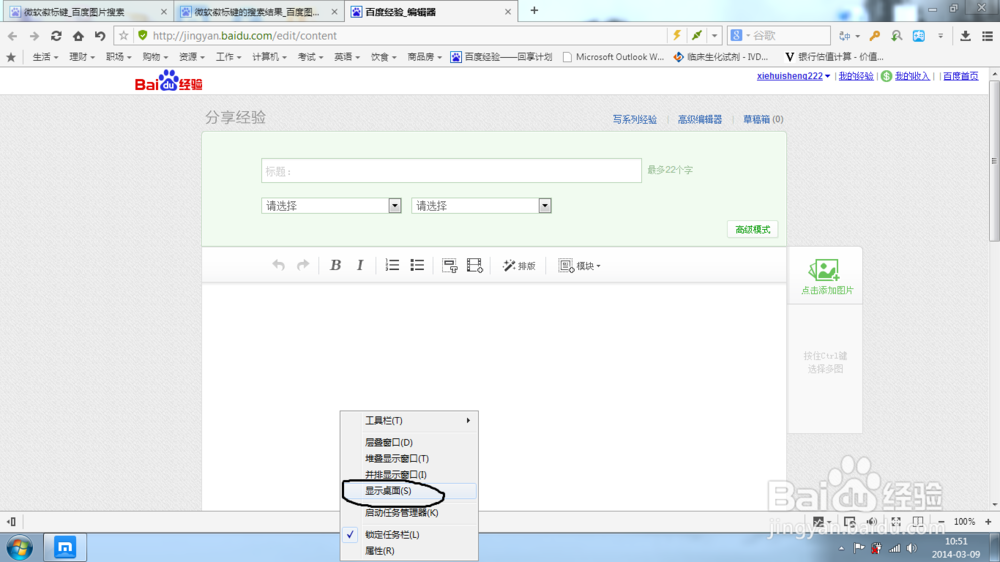Expand hidden tray icons arrow
Viewport: 1000px width, 562px height.
(x=841, y=549)
